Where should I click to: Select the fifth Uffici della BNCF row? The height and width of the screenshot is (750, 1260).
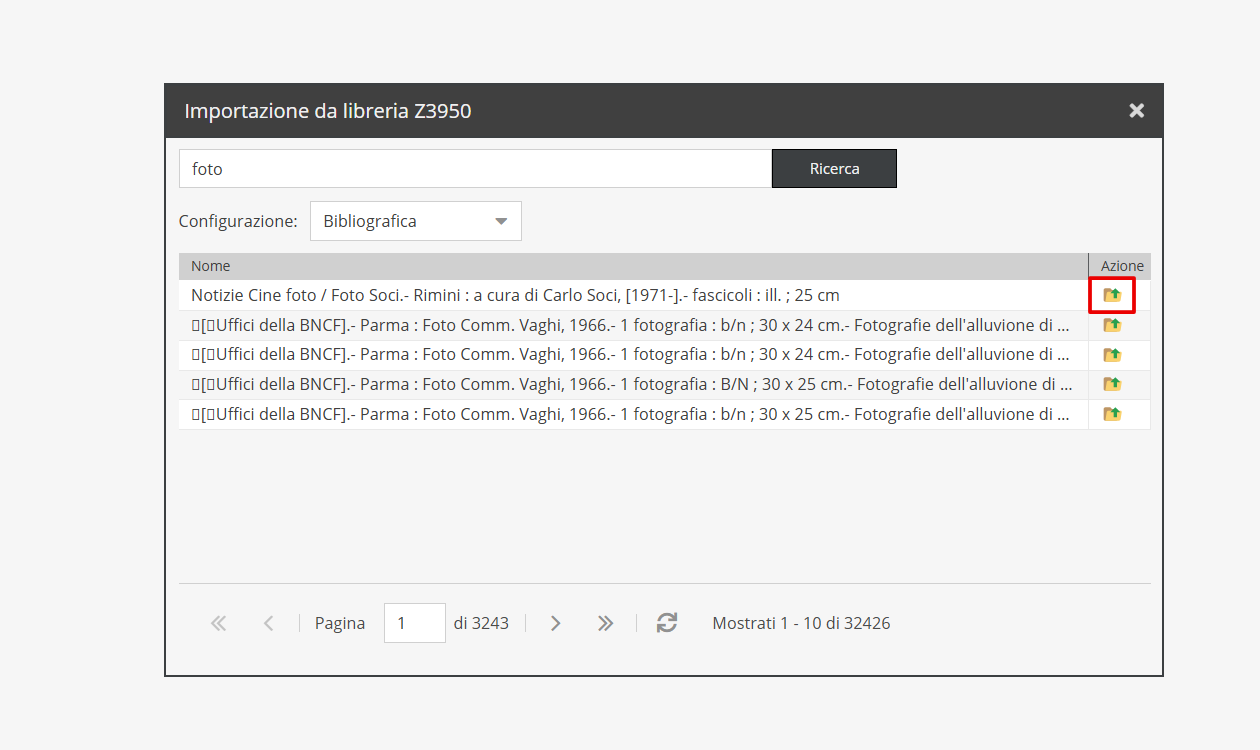pos(632,414)
